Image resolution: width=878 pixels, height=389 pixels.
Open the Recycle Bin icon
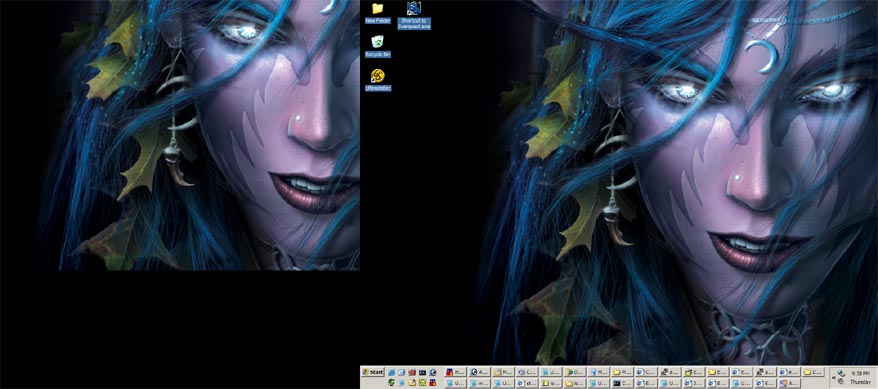click(x=378, y=46)
